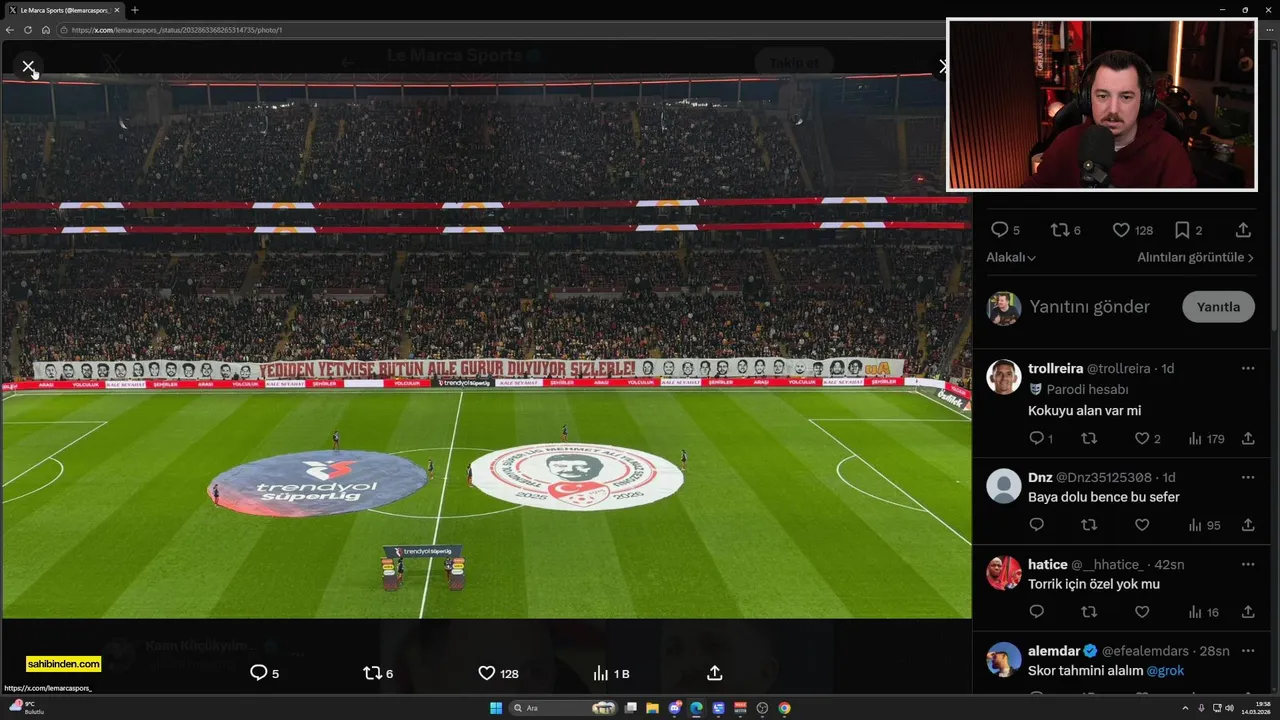
Task: Open Microsoft Edge from the taskbar
Action: (x=696, y=708)
